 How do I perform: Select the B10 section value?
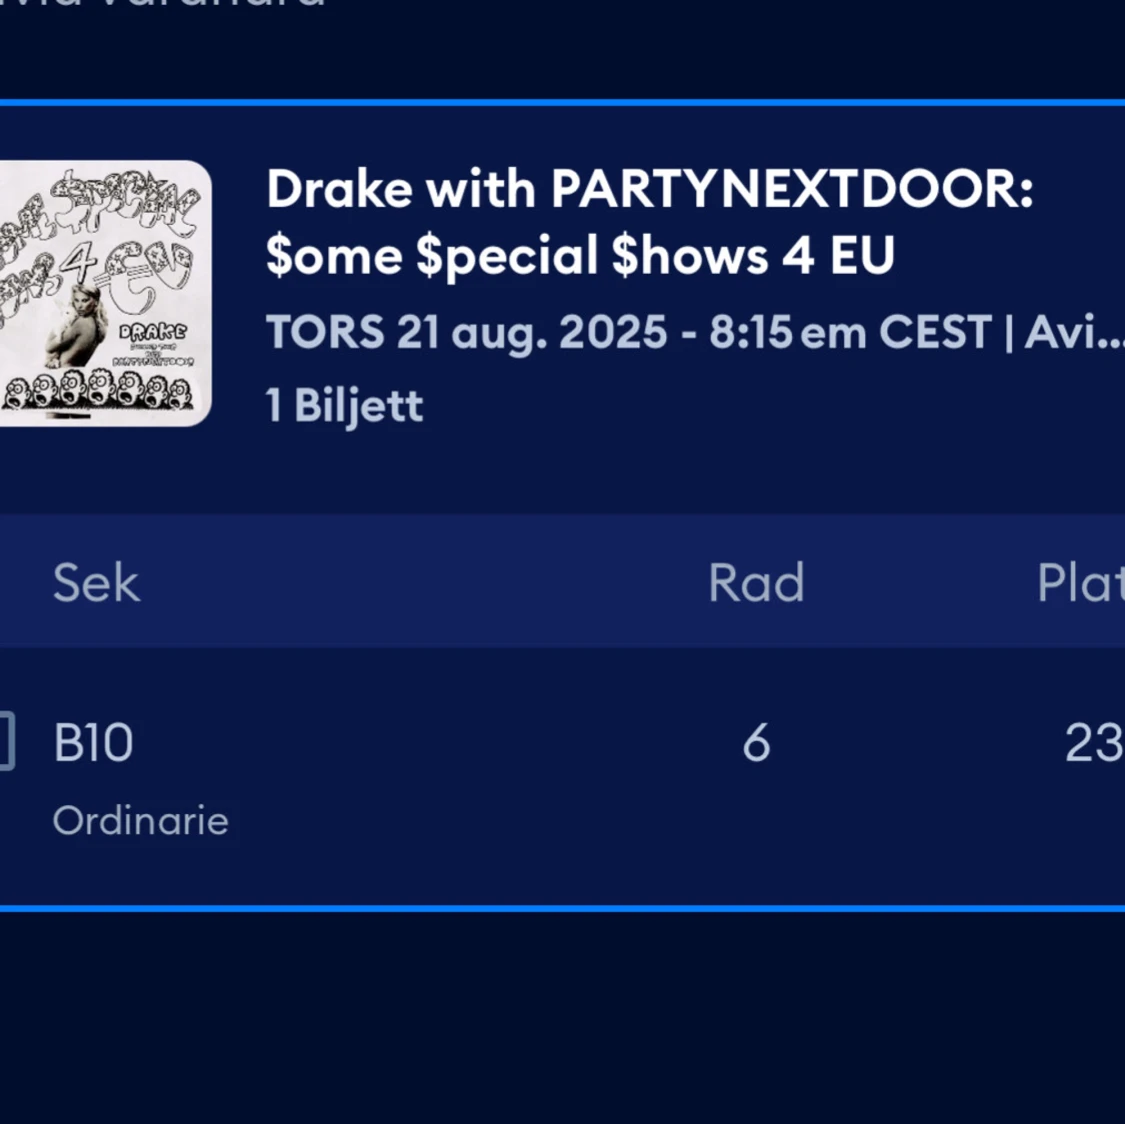(93, 742)
